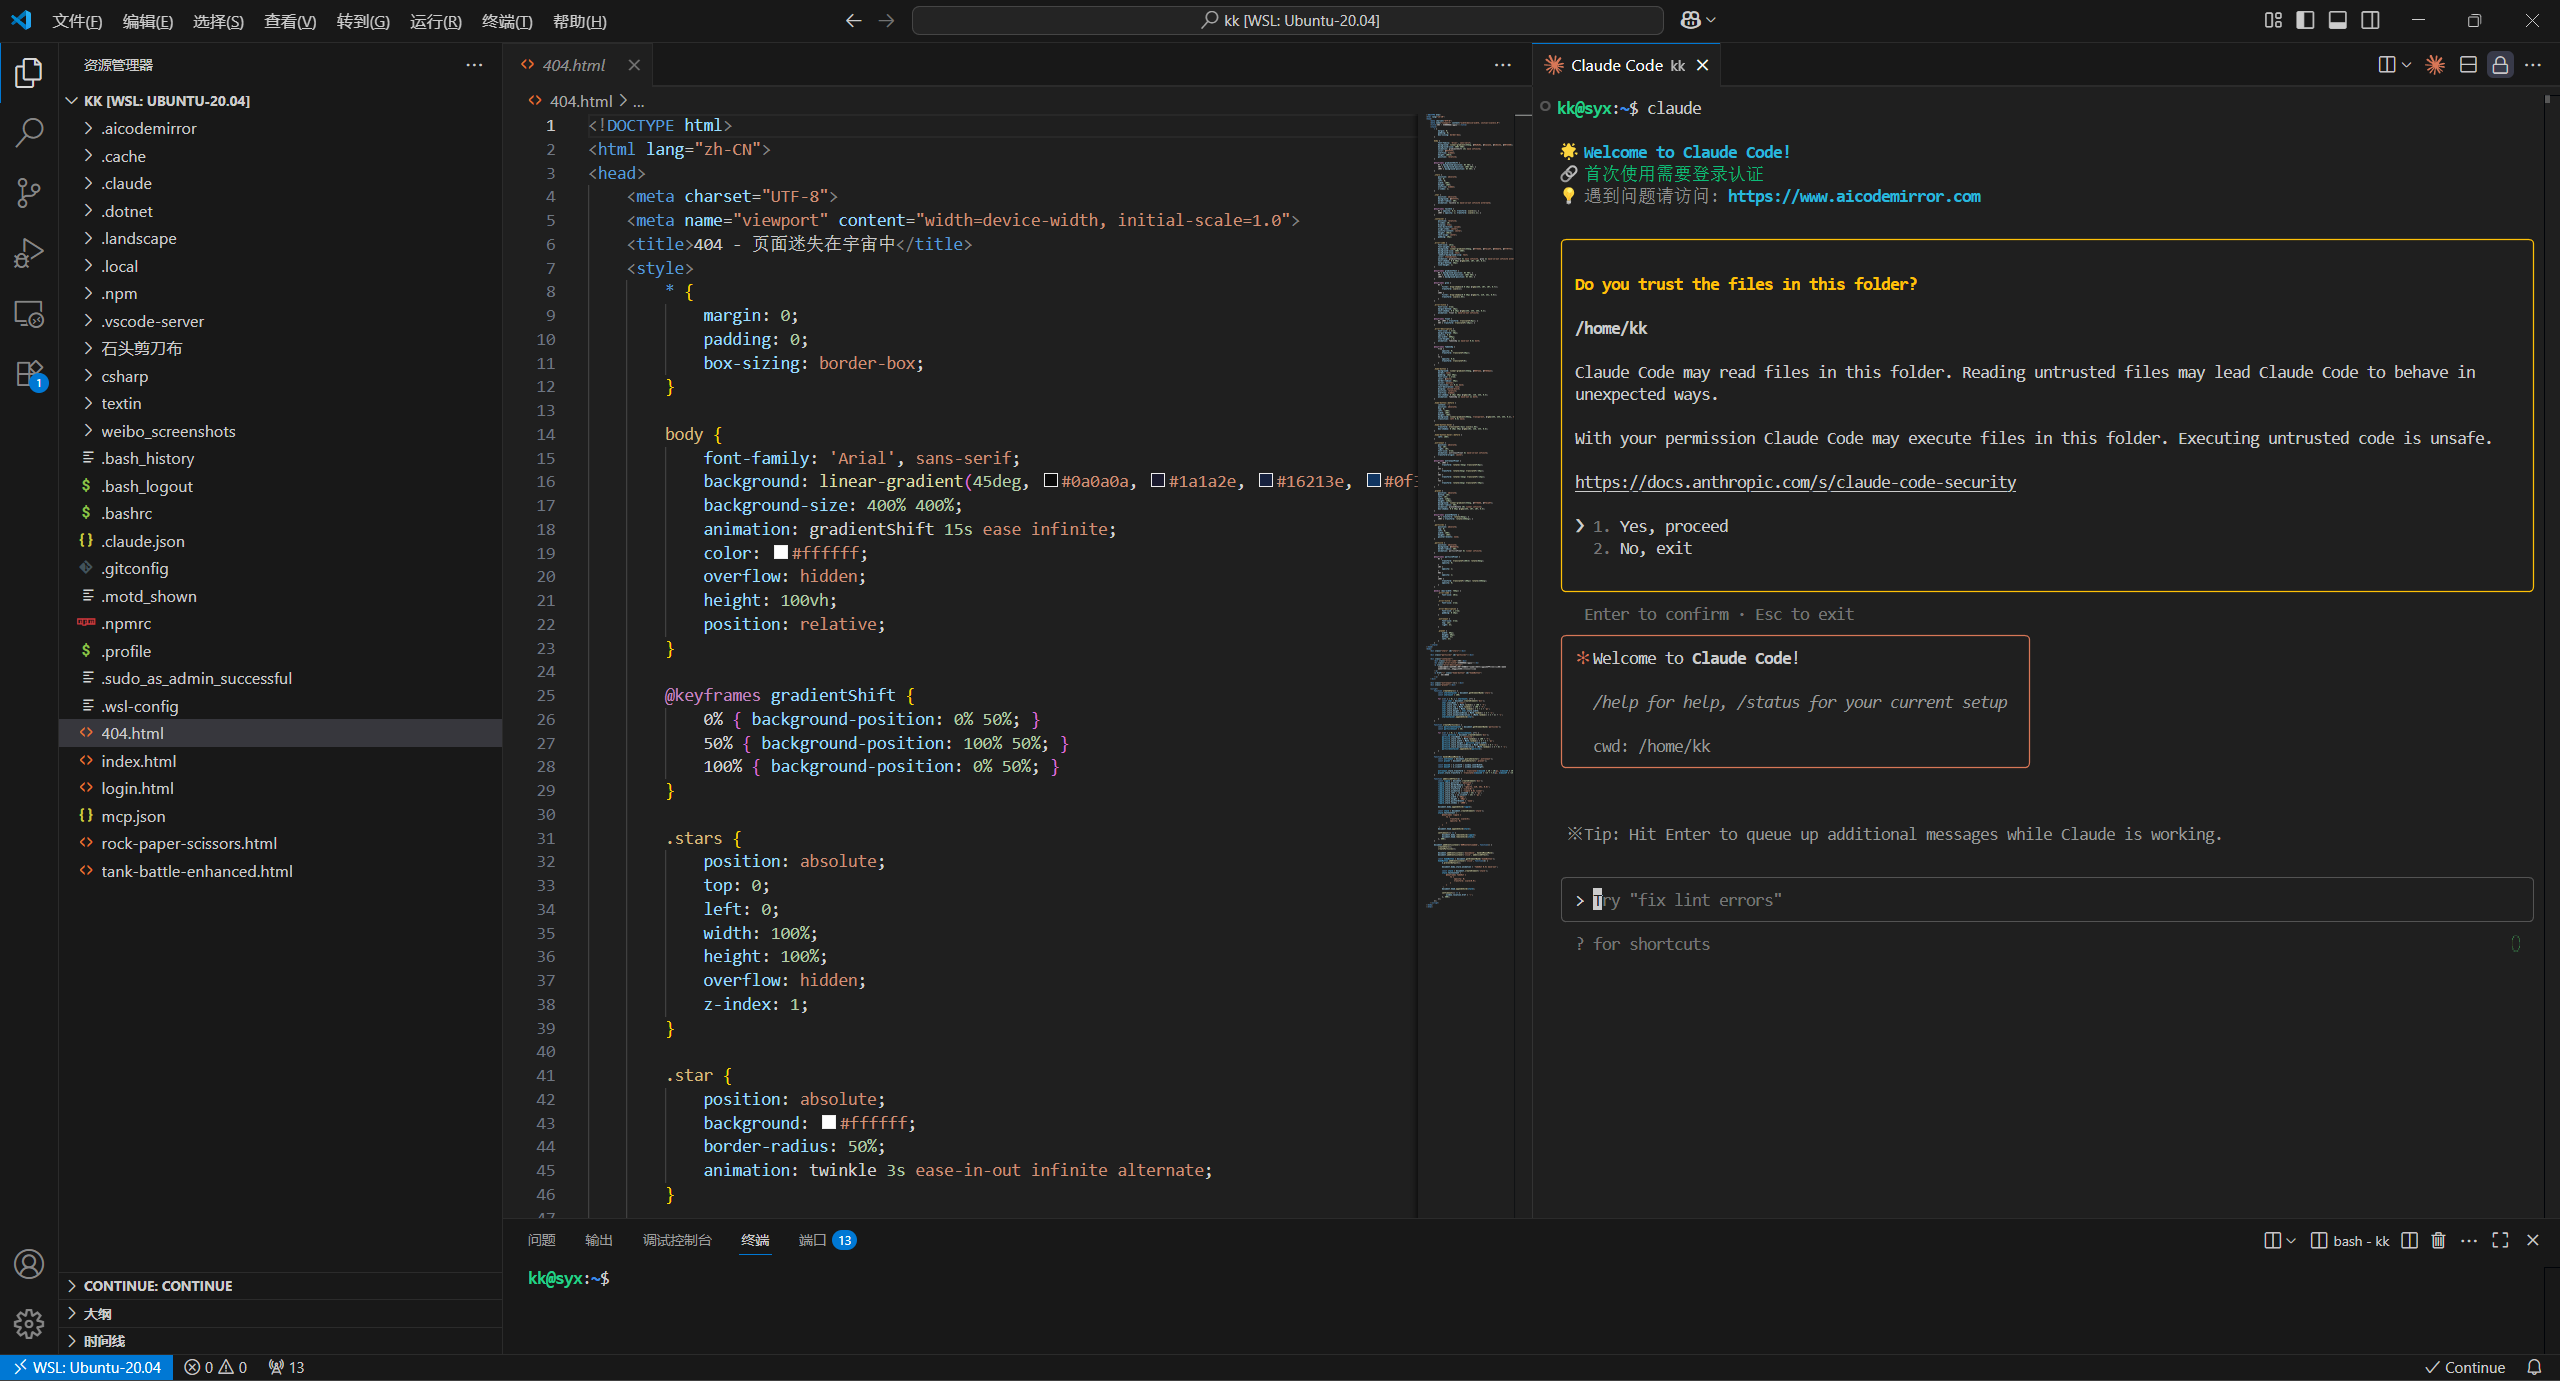Open Customize Layout icon

coord(2273,20)
